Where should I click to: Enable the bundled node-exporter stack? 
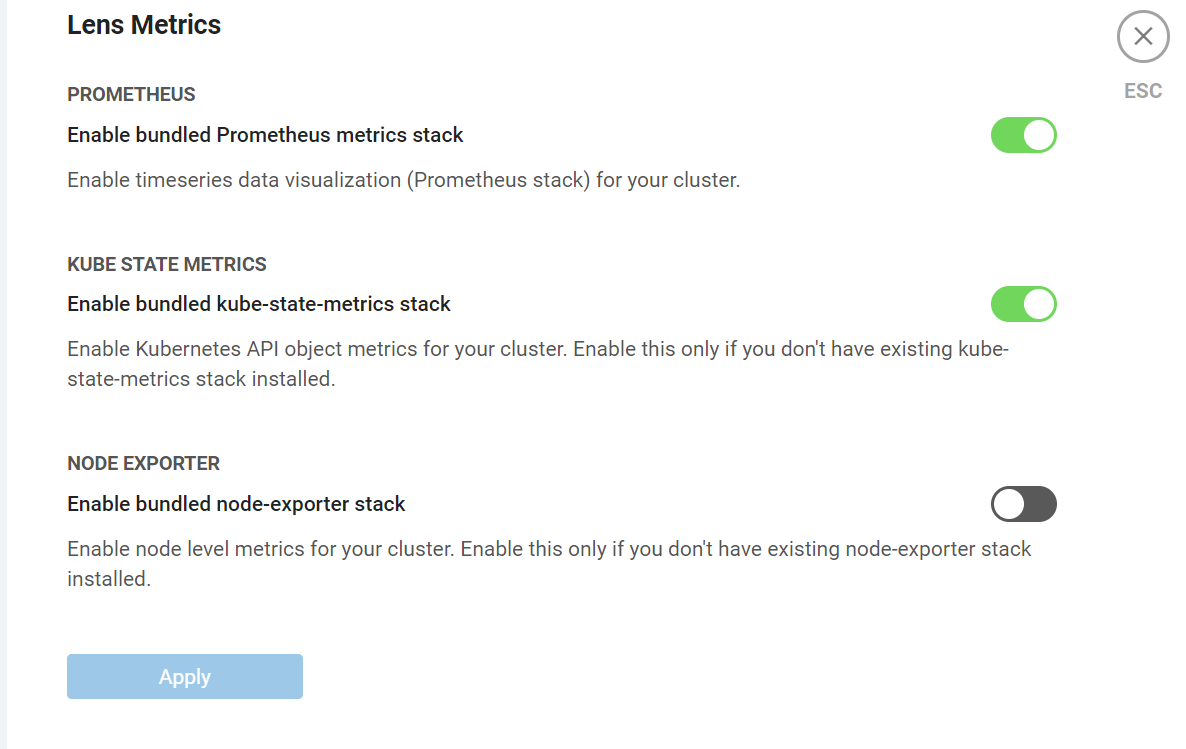coord(1023,504)
